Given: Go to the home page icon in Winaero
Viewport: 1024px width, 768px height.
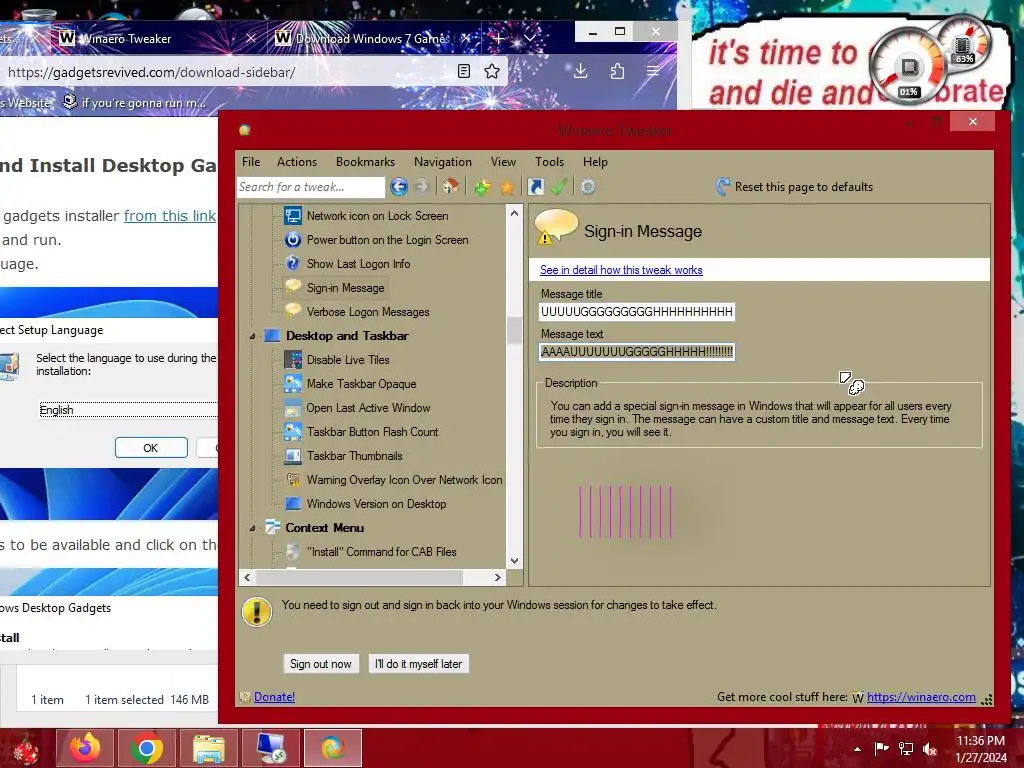Looking at the screenshot, I should pyautogui.click(x=450, y=187).
